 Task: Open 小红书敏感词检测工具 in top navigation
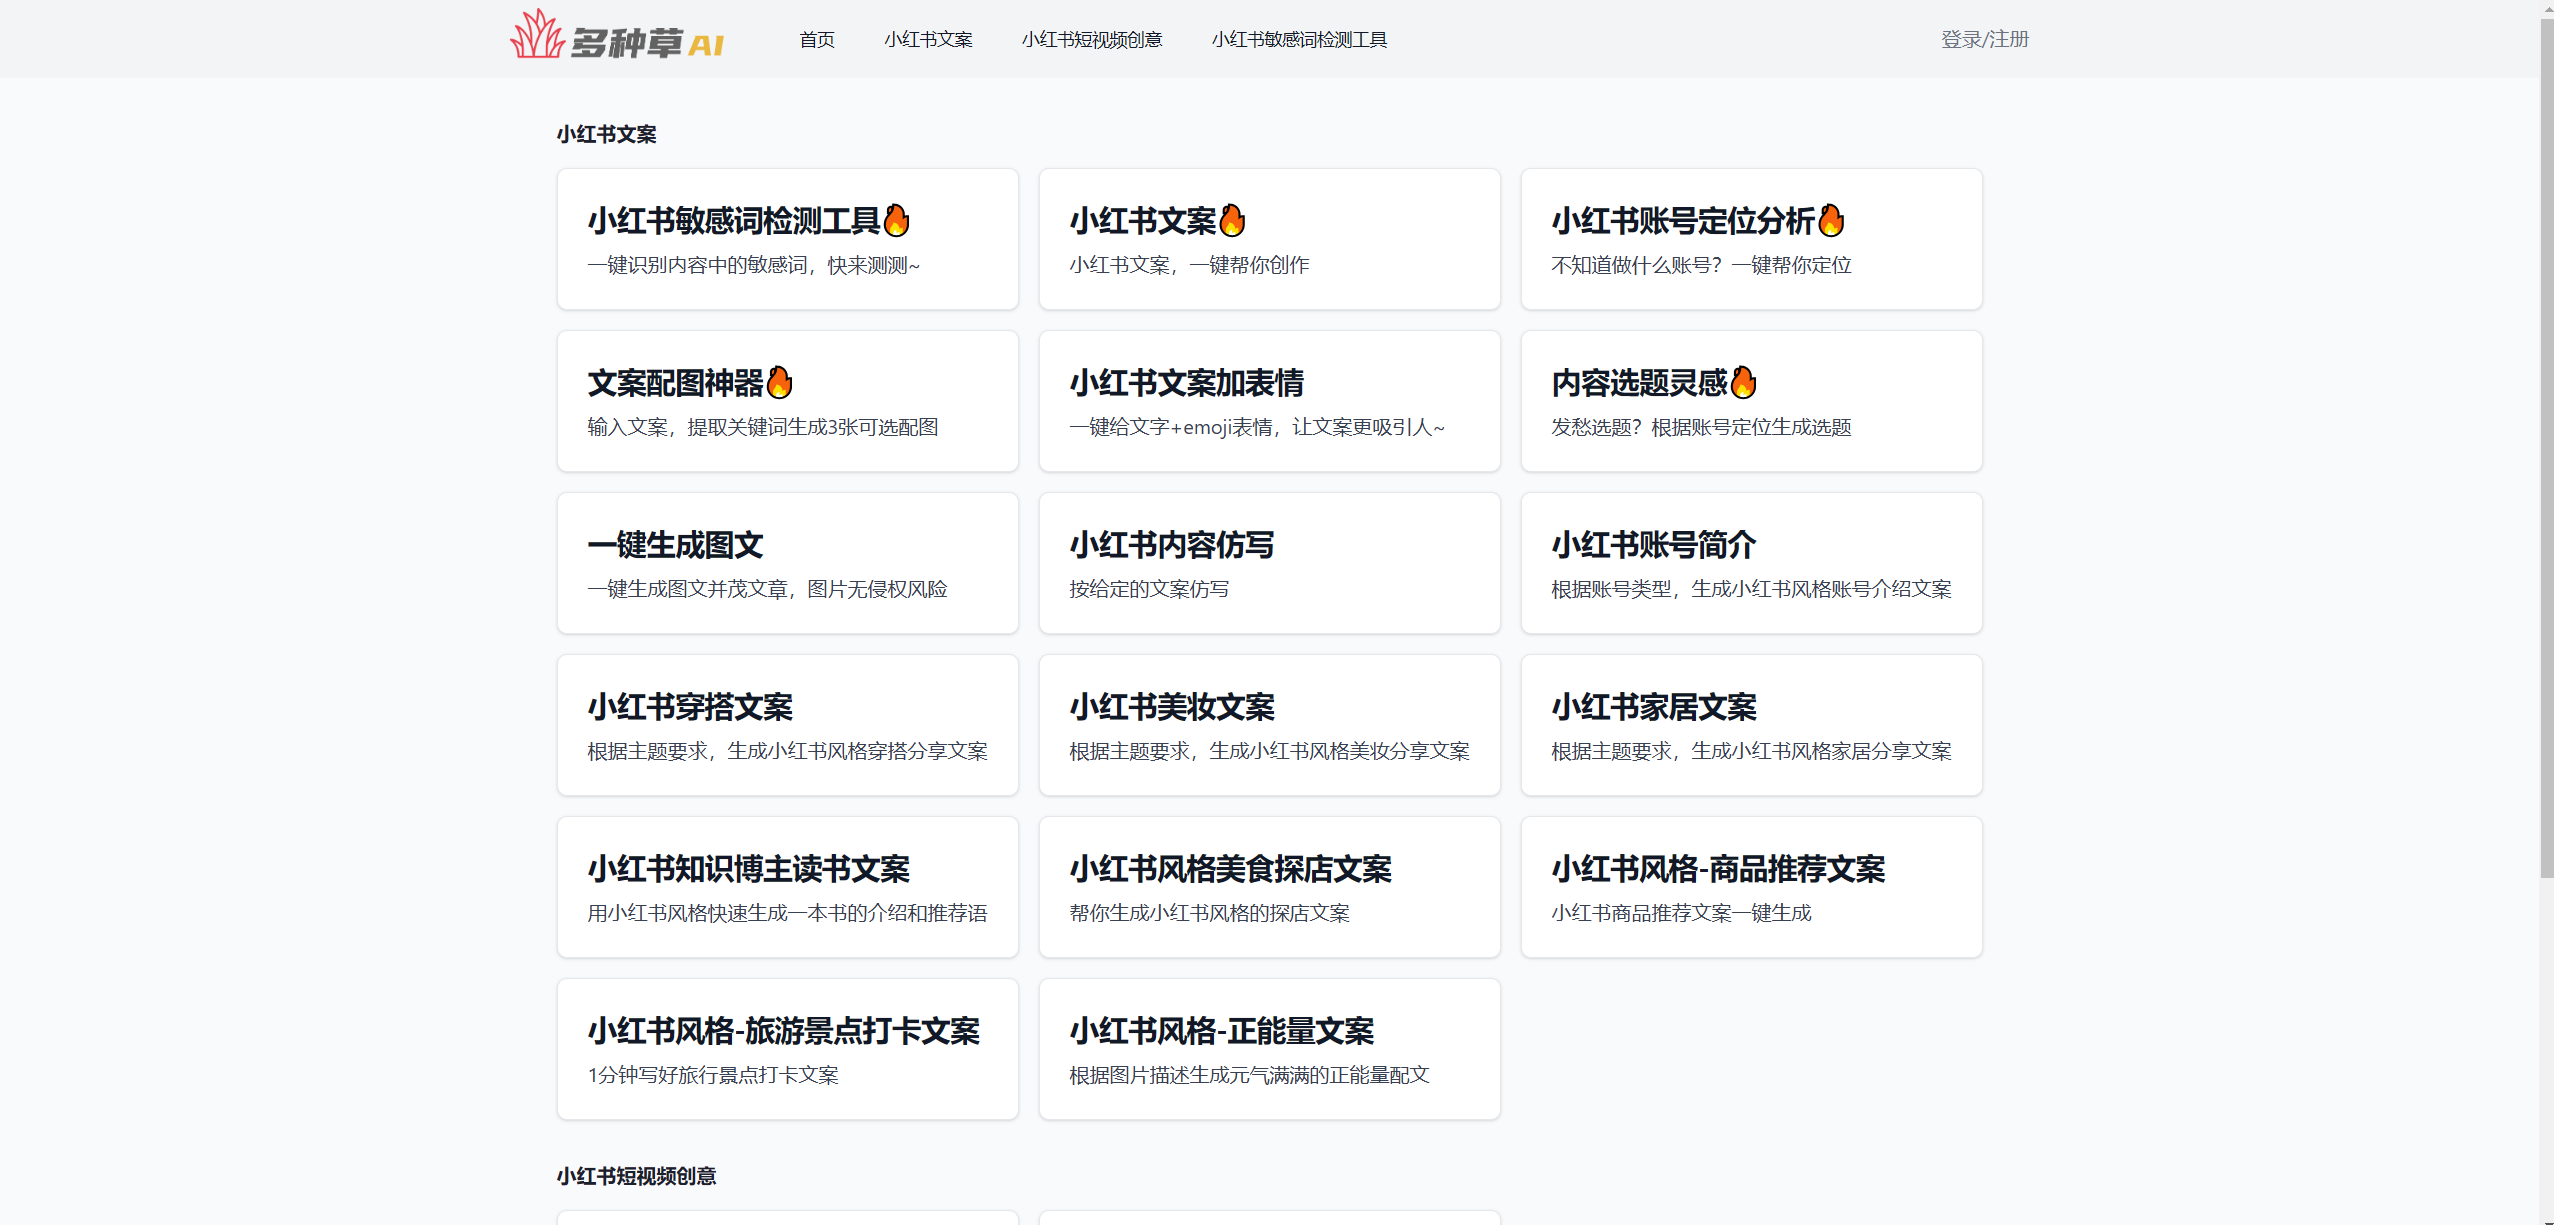[1299, 39]
